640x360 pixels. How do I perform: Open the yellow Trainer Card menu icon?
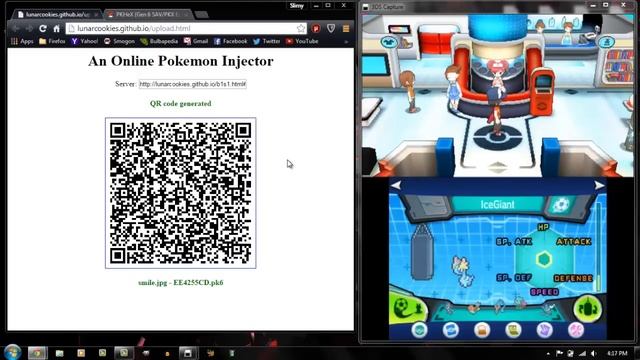coord(513,330)
